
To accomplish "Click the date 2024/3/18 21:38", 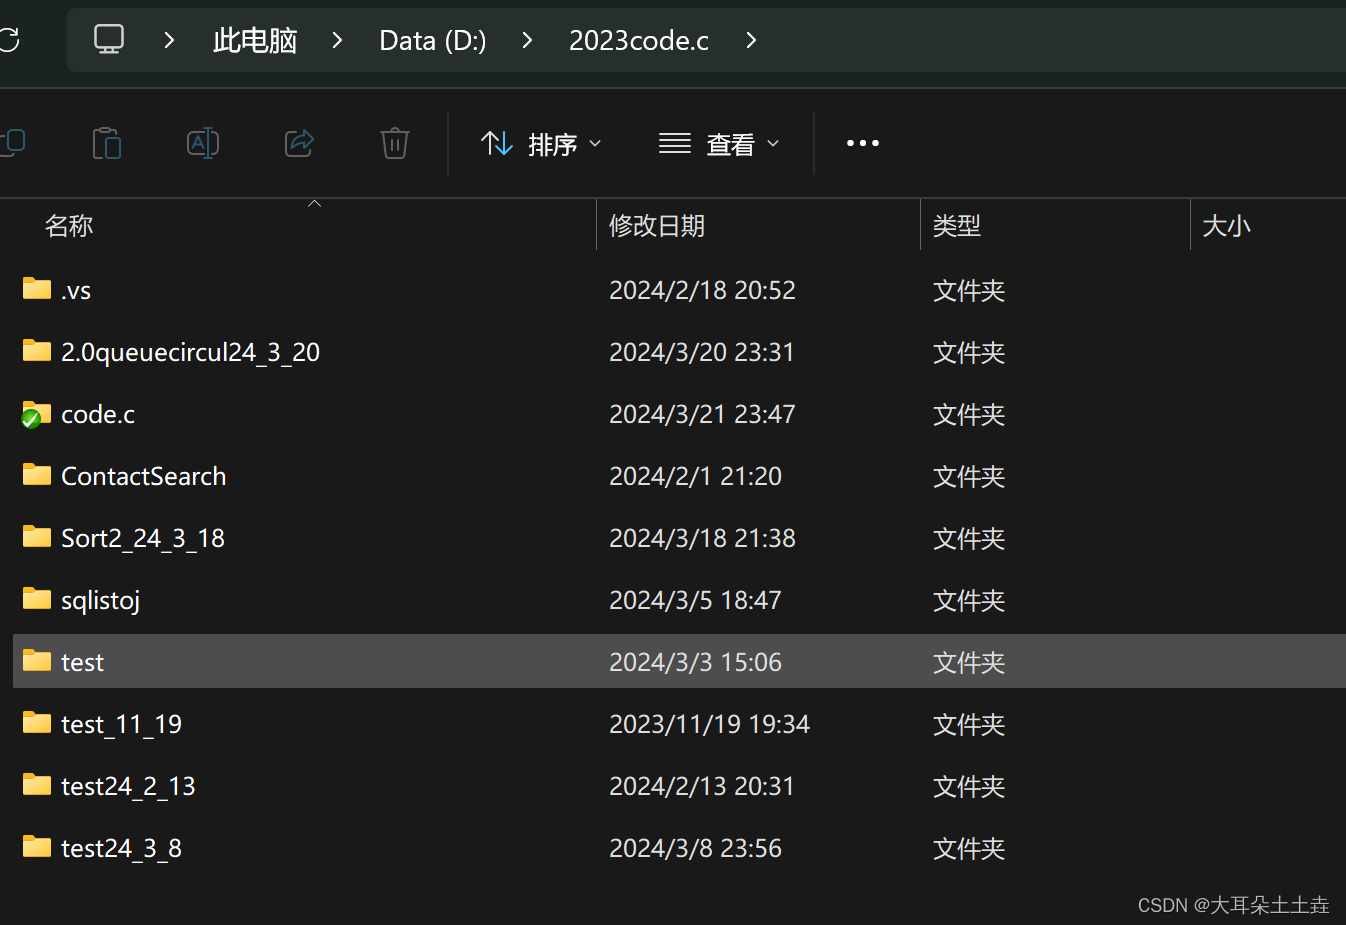I will click(x=702, y=539).
